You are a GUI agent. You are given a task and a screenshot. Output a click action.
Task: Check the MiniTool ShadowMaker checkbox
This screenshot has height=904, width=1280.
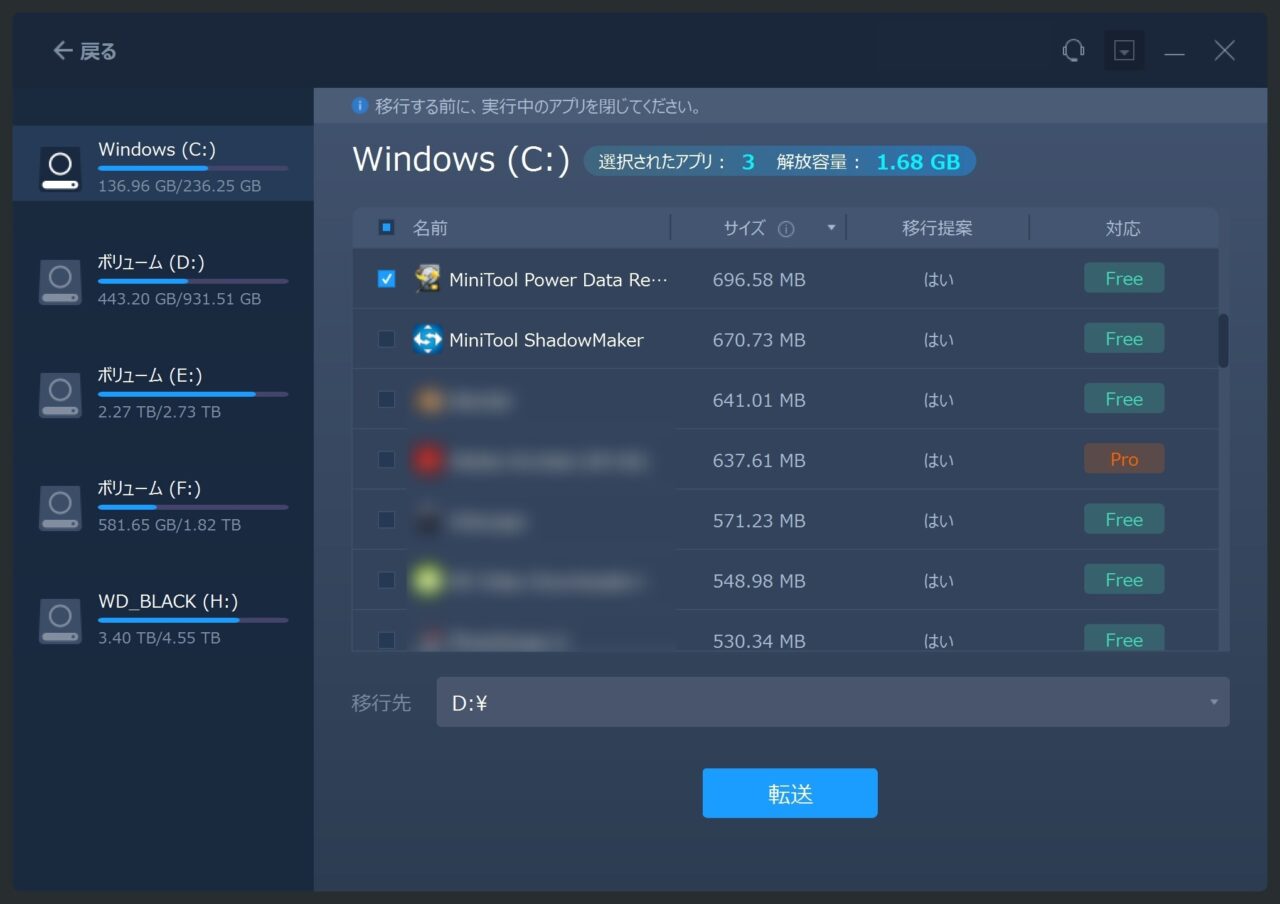pos(387,340)
